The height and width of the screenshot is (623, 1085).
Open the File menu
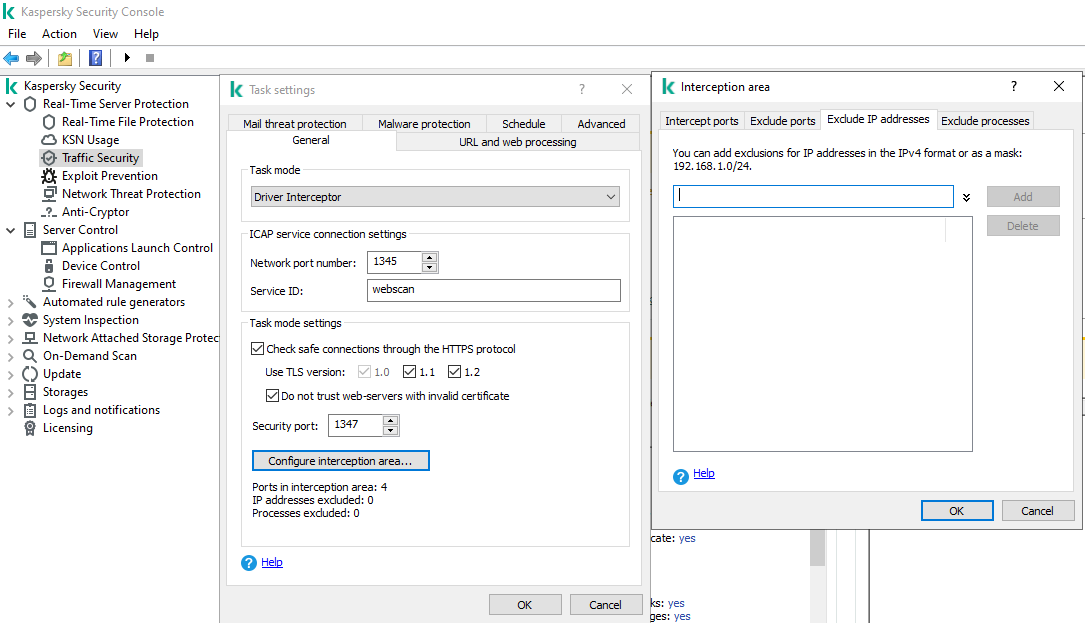pyautogui.click(x=17, y=34)
